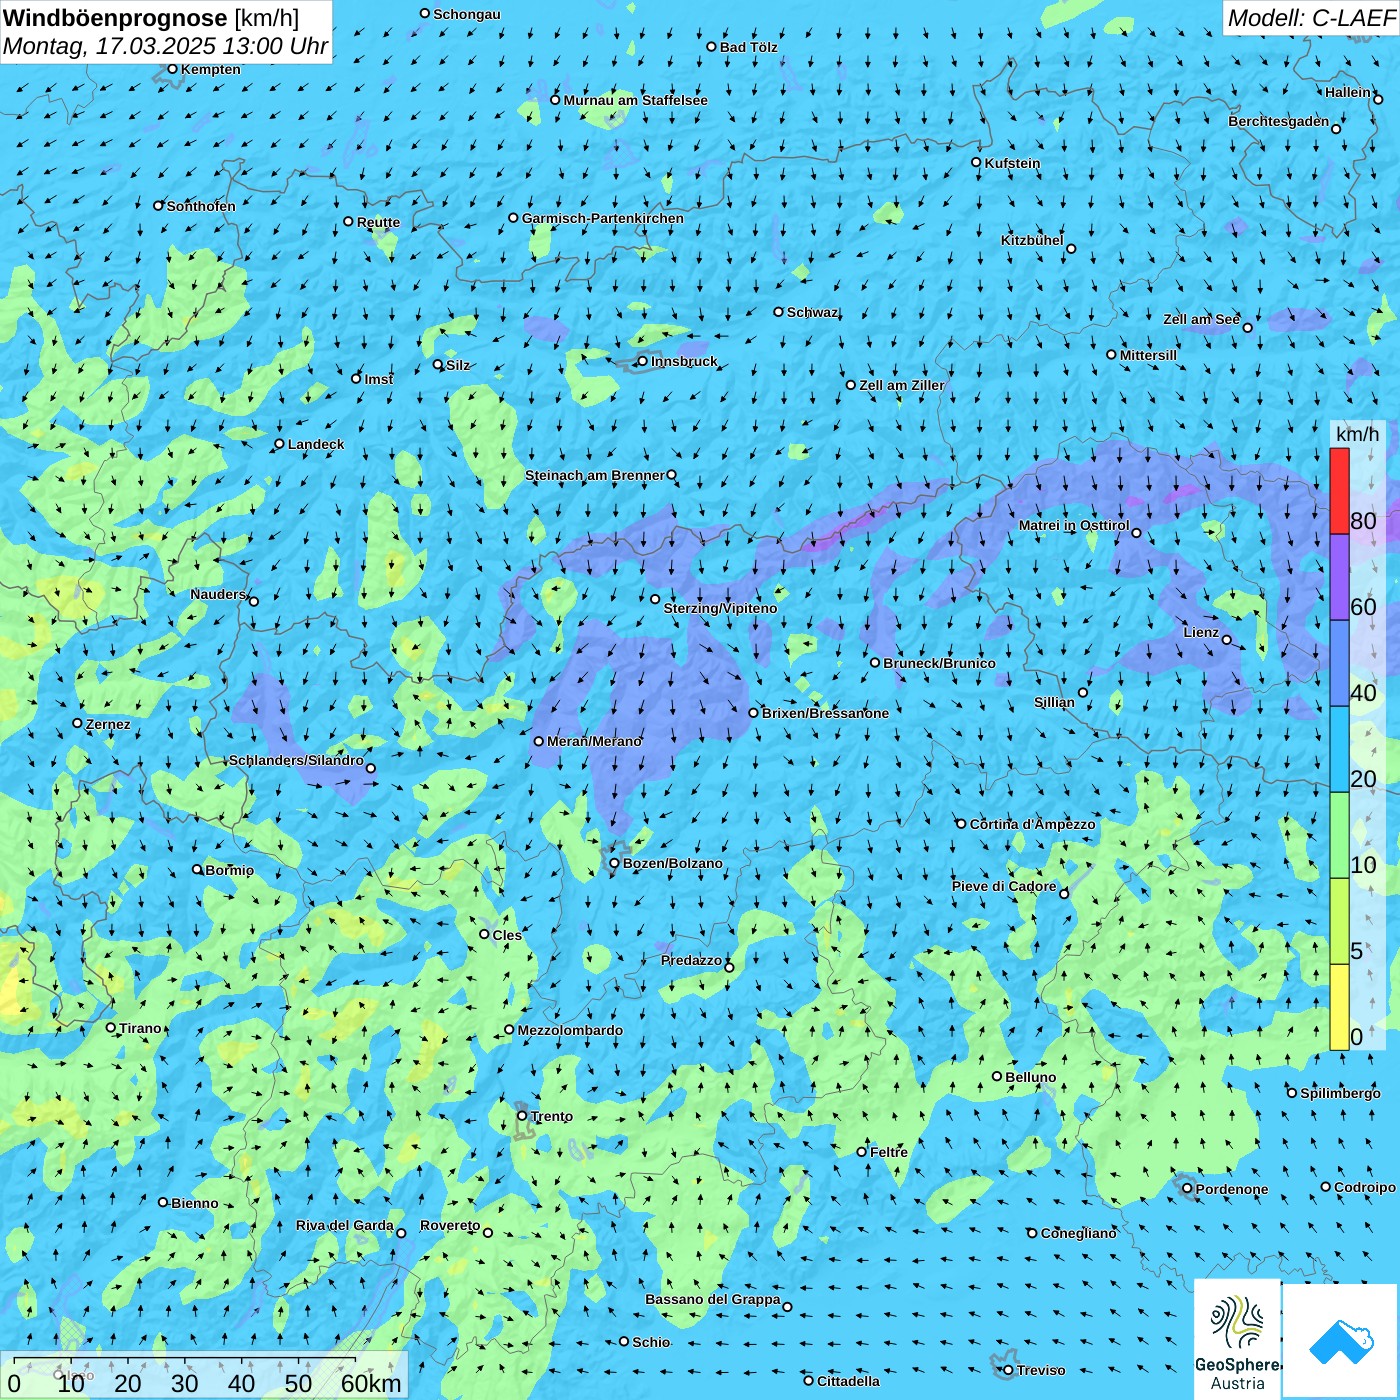The height and width of the screenshot is (1400, 1400).
Task: Click the Landeck city marker
Action: pyautogui.click(x=280, y=444)
